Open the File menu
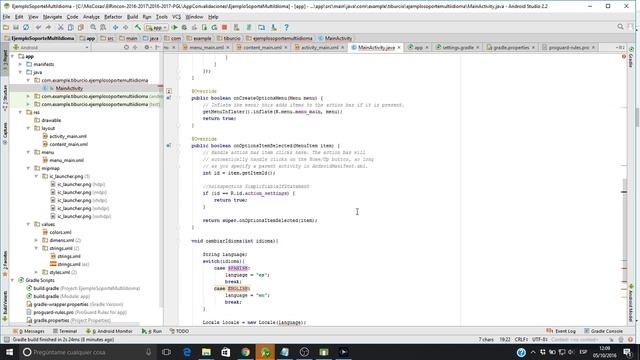The height and width of the screenshot is (360, 640). (6, 17)
